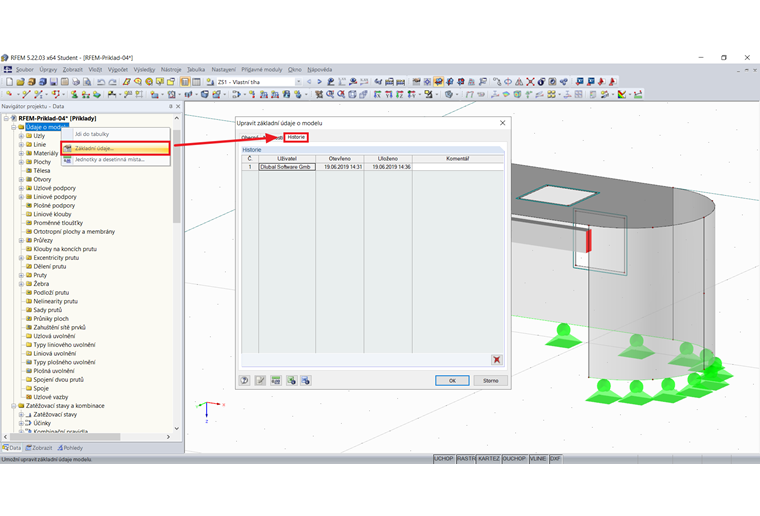Click the fifth bottom icon in dialog
This screenshot has height=516, width=760.
[305, 380]
